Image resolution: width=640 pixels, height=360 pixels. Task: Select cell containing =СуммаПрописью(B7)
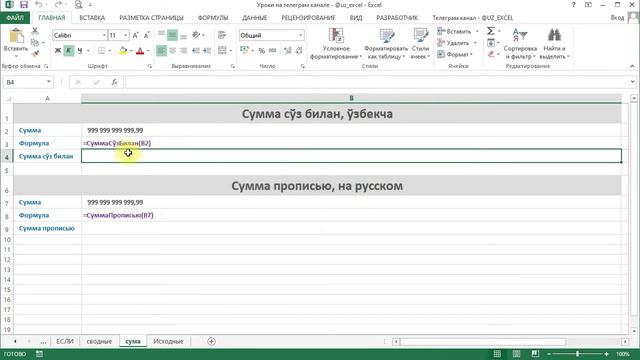[x=351, y=215]
